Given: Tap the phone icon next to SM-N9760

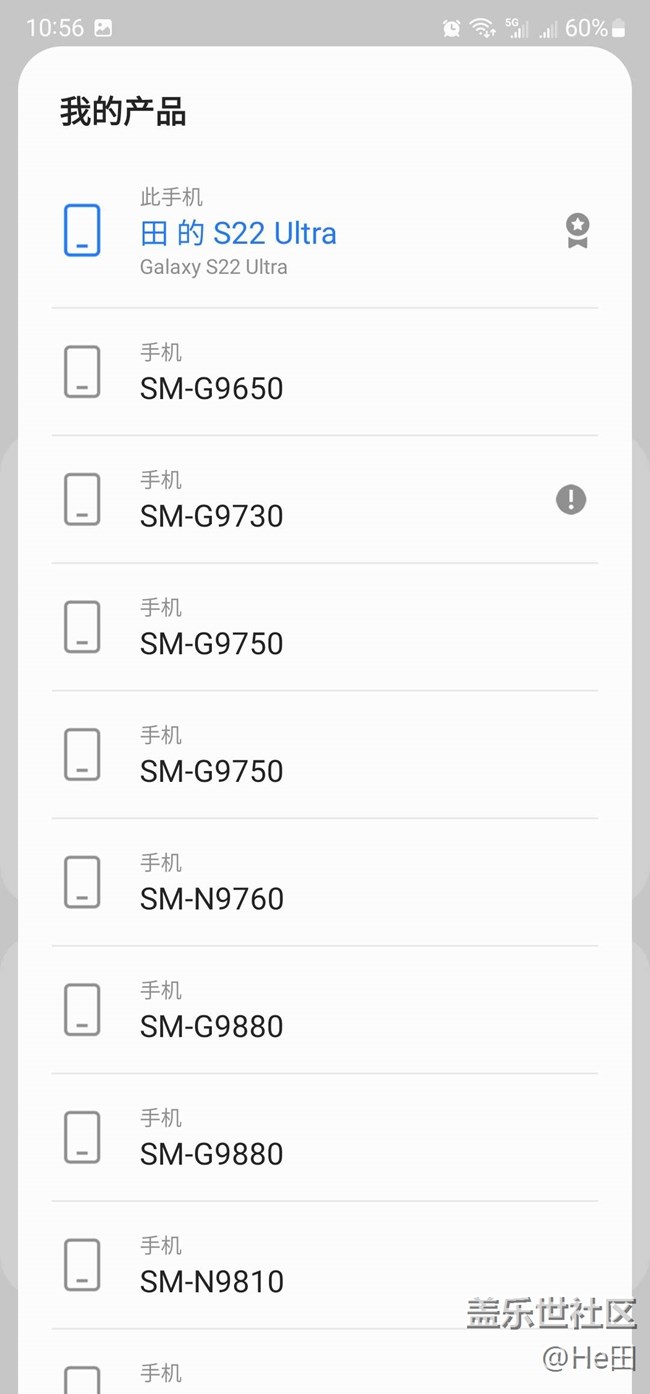Looking at the screenshot, I should click(x=82, y=882).
